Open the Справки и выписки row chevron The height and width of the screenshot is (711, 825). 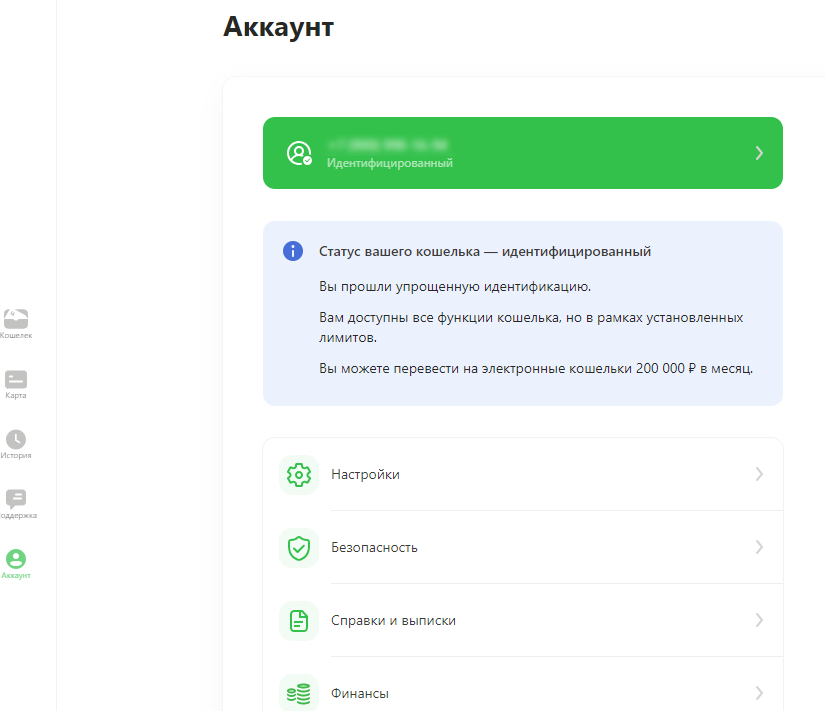[x=759, y=620]
